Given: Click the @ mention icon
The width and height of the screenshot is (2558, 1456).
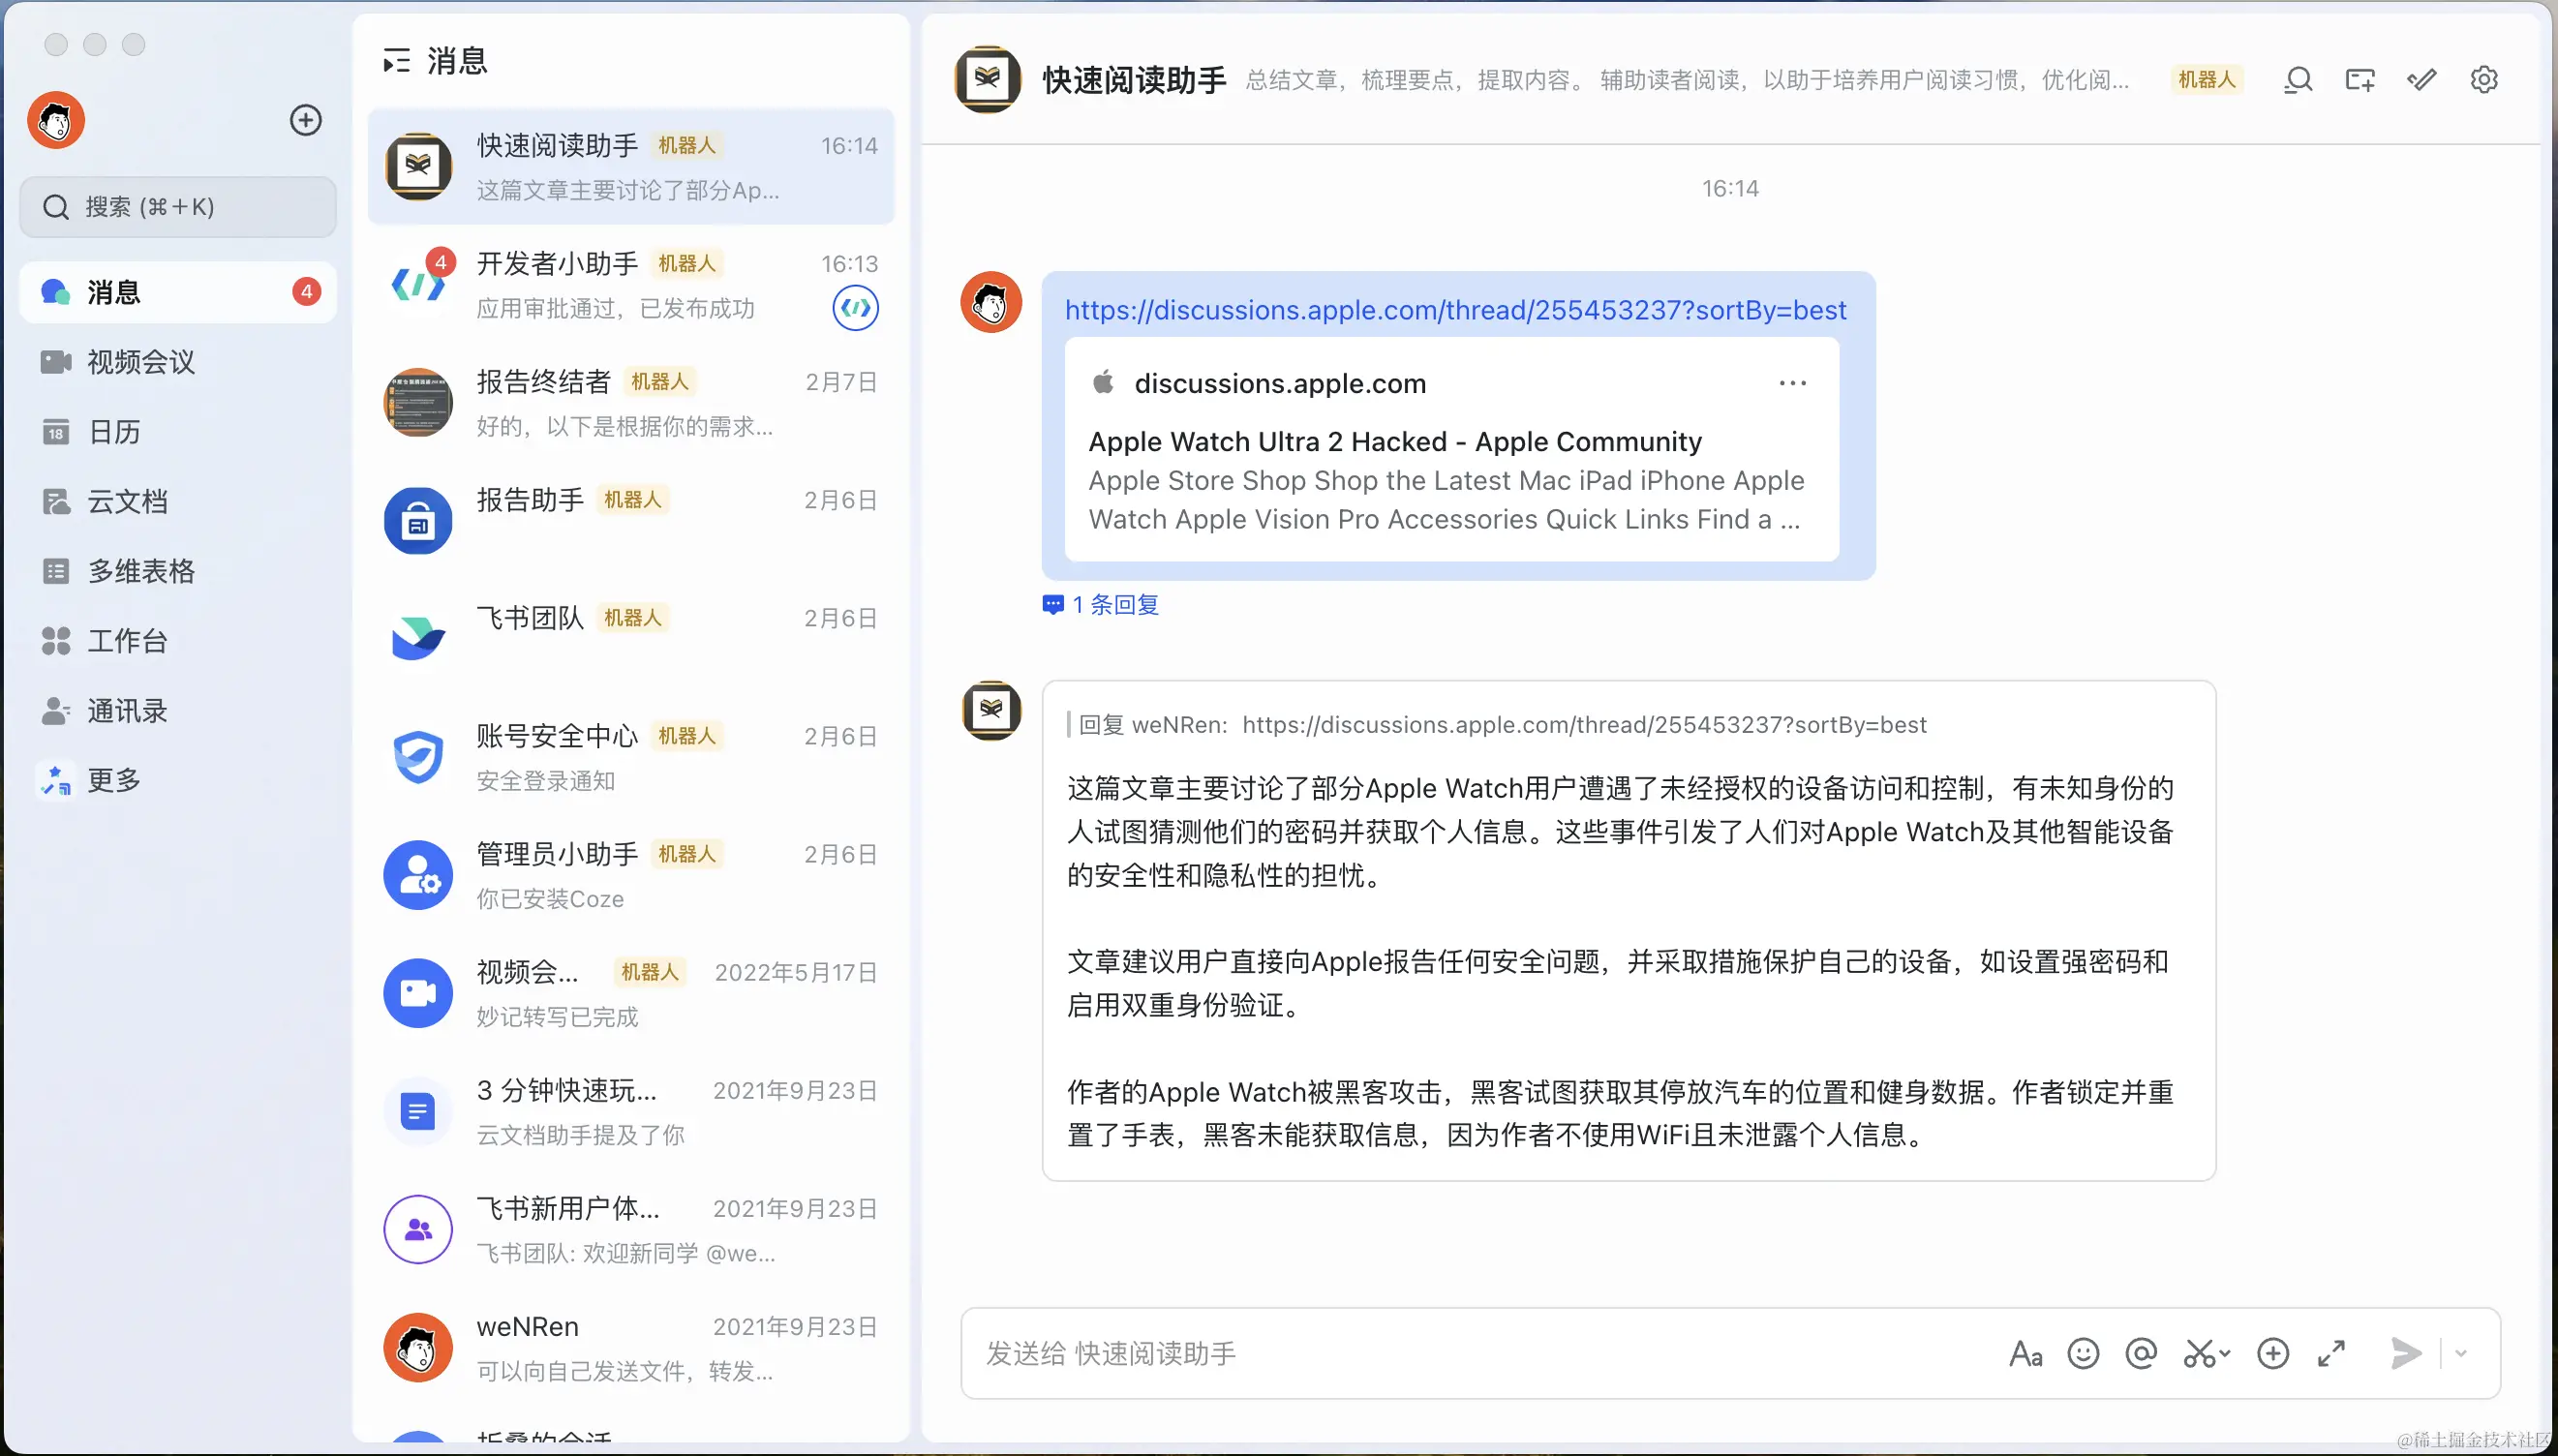Looking at the screenshot, I should [x=2141, y=1353].
